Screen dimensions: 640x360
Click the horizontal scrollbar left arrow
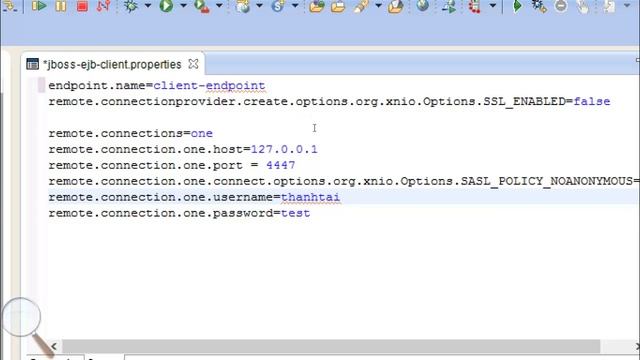54,347
